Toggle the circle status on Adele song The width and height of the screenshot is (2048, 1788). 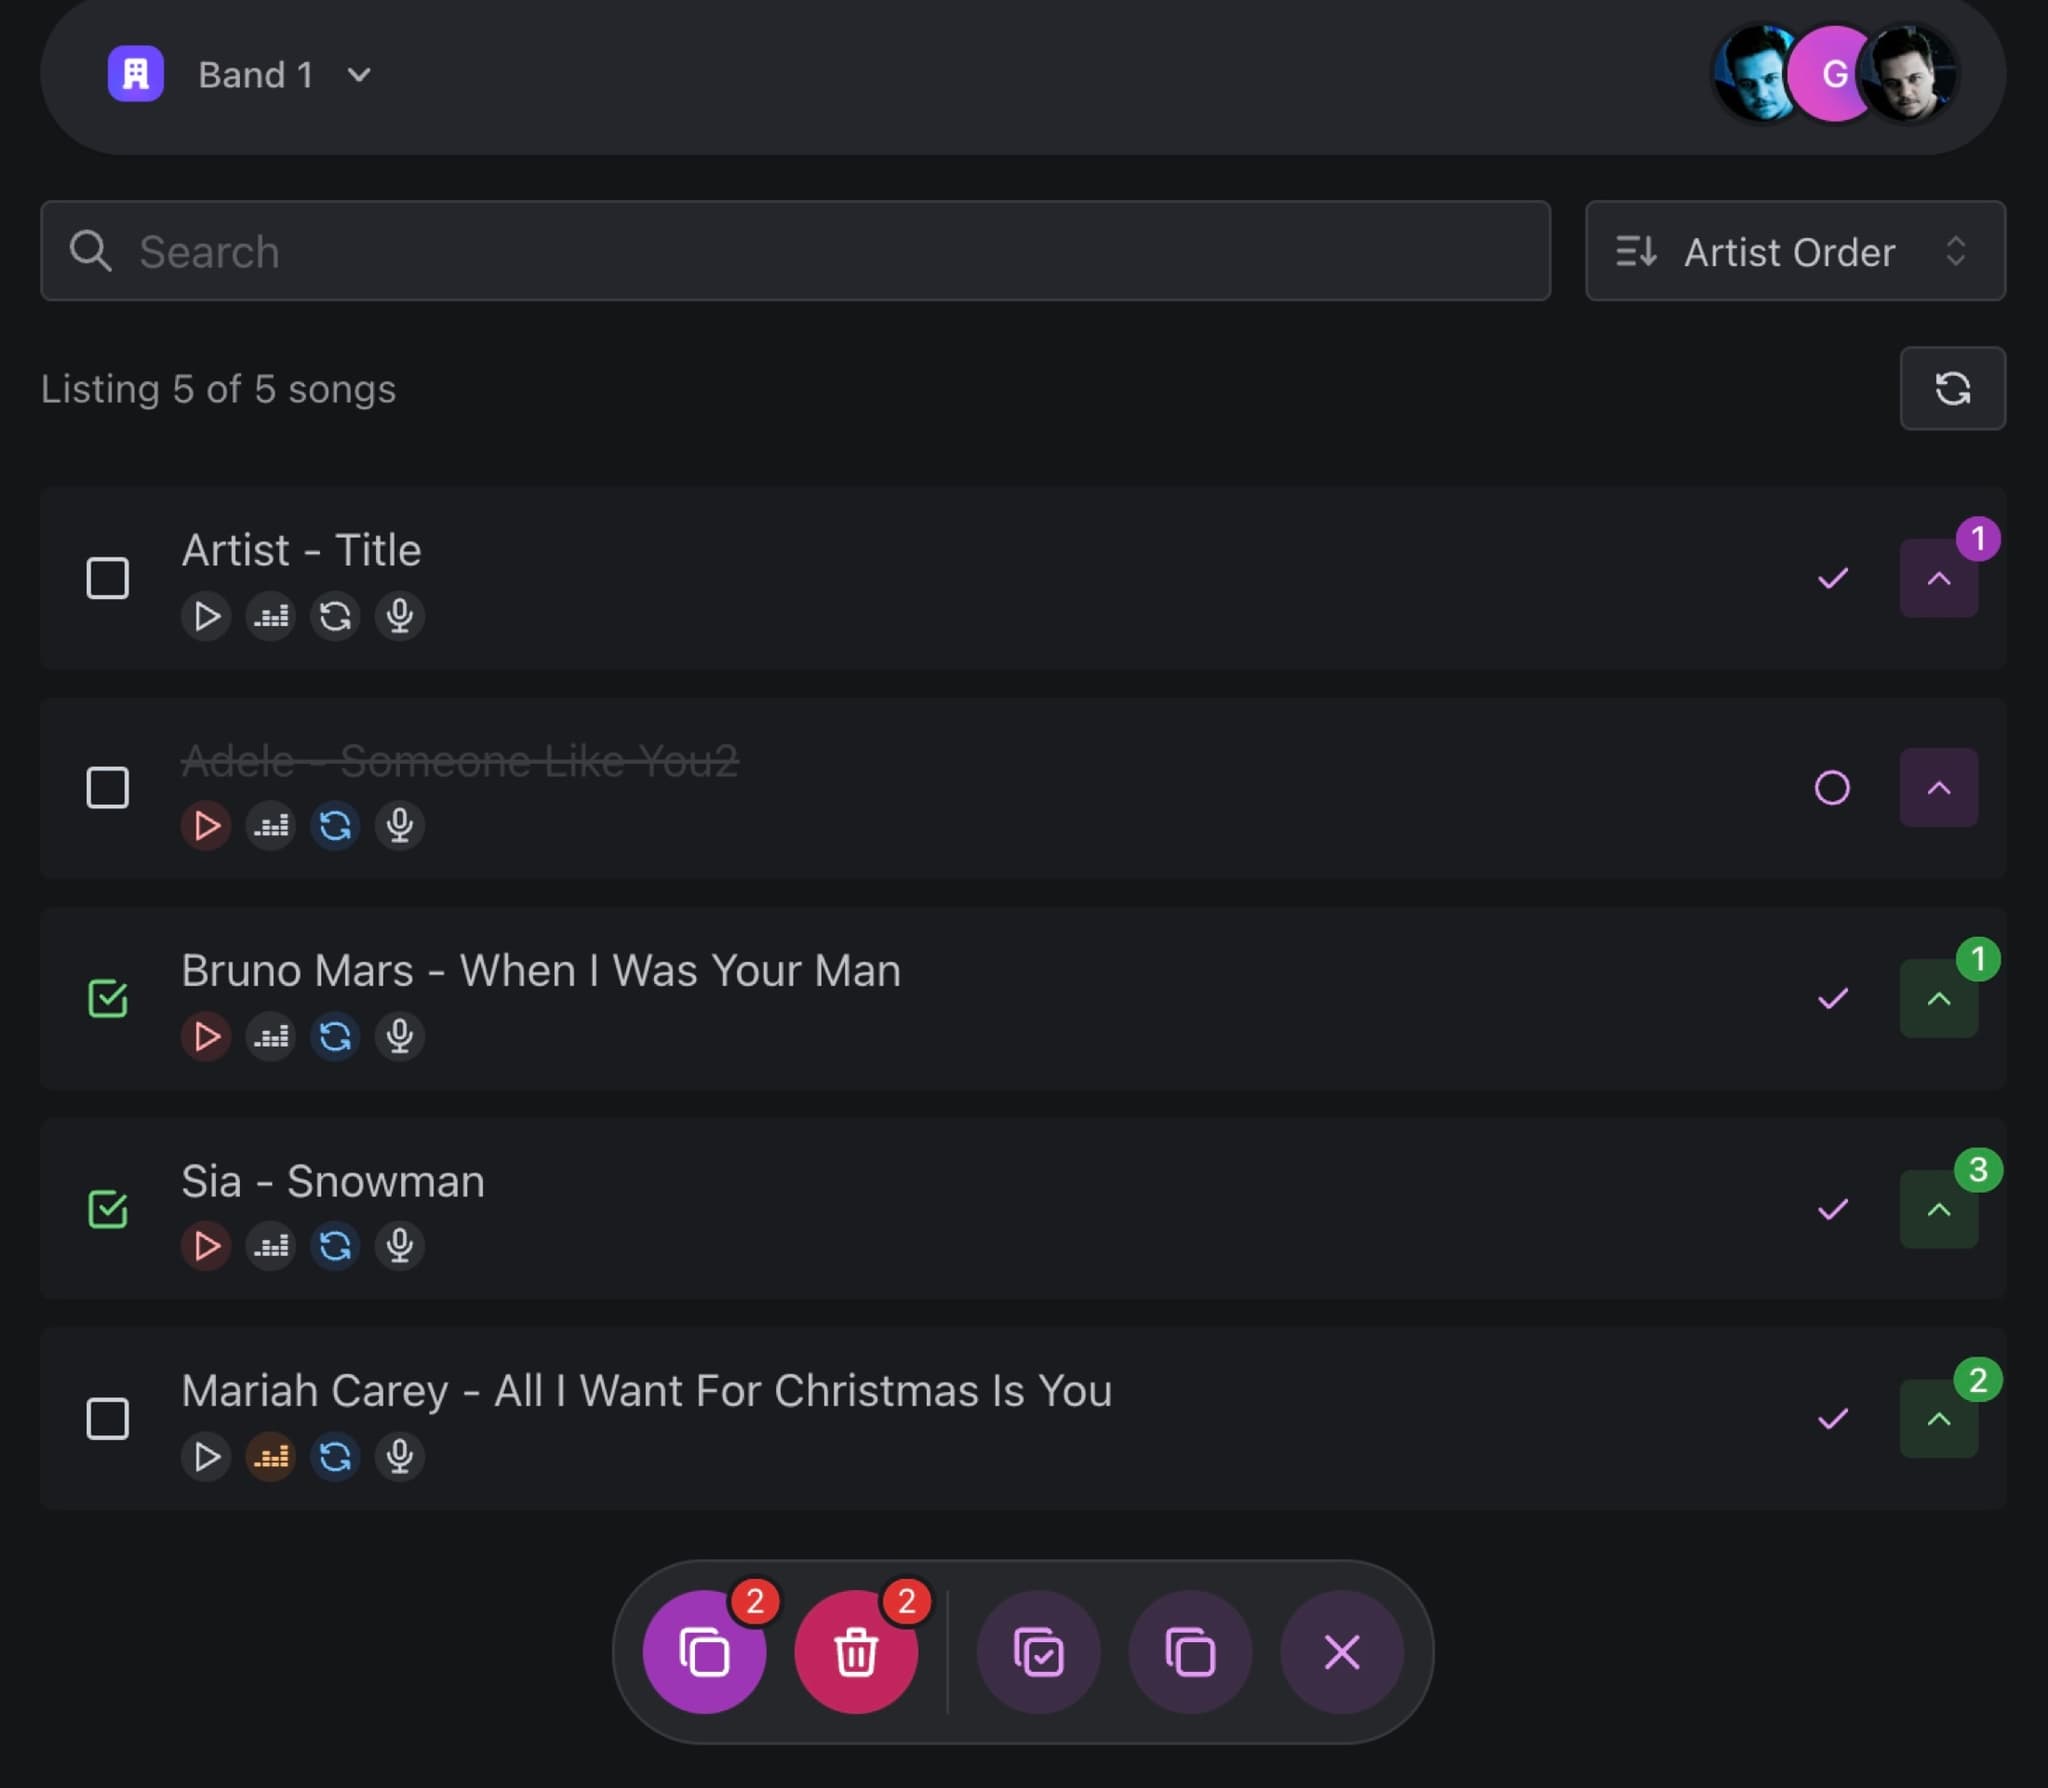coord(1832,788)
